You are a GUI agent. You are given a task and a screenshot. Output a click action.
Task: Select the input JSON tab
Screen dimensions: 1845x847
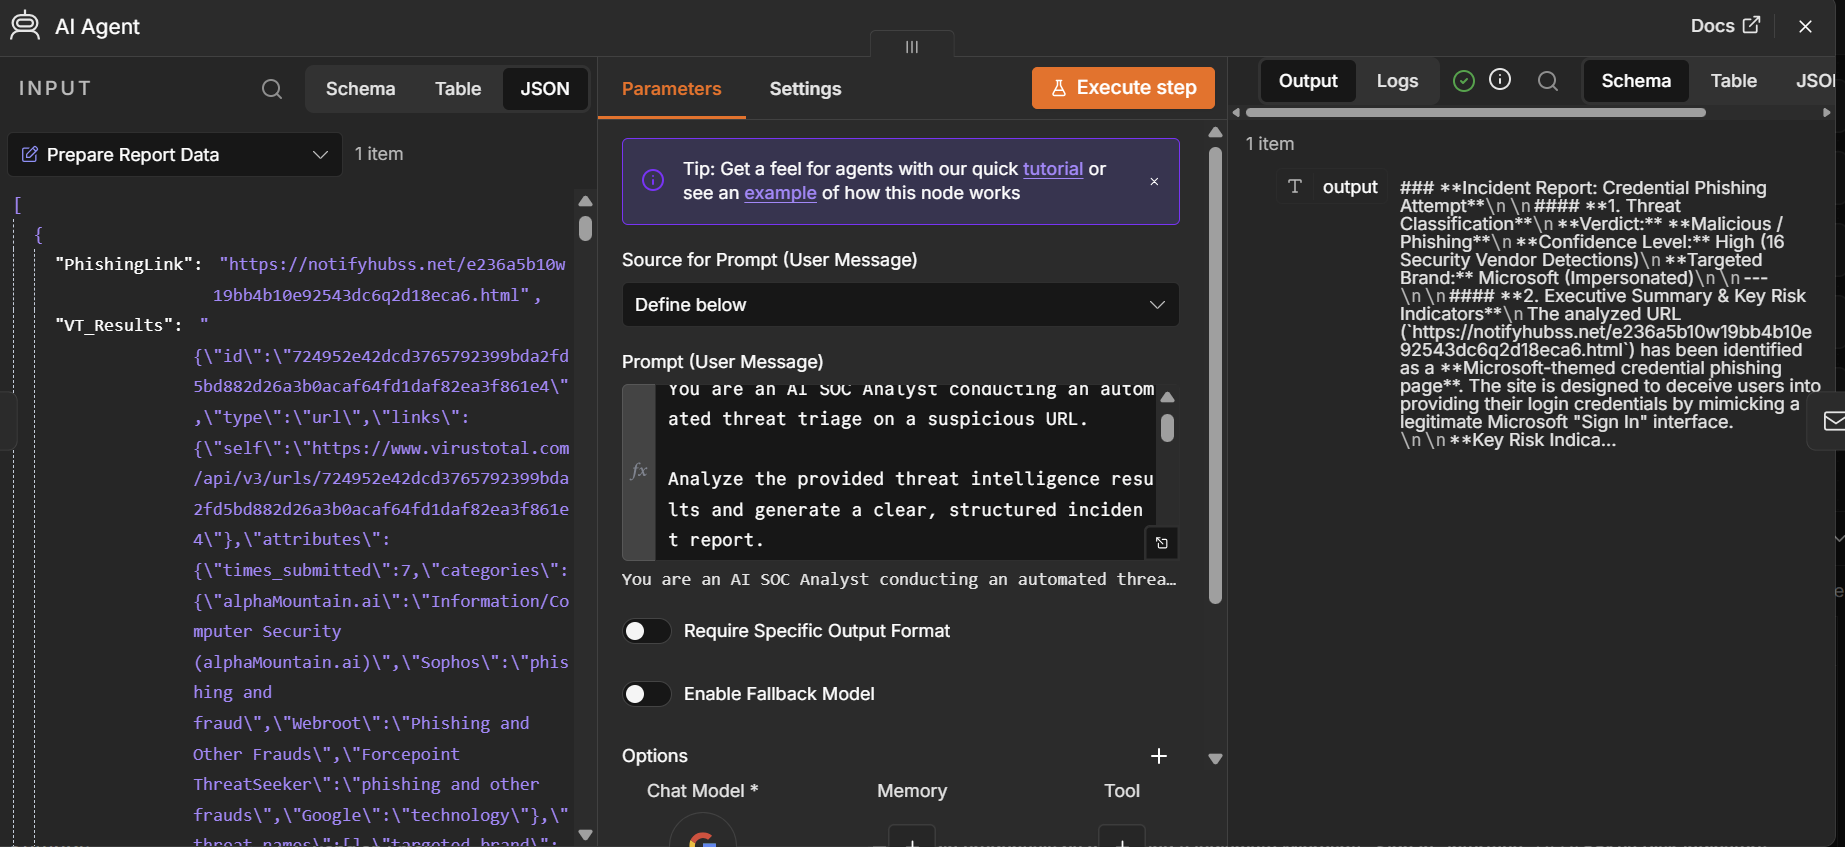point(545,89)
